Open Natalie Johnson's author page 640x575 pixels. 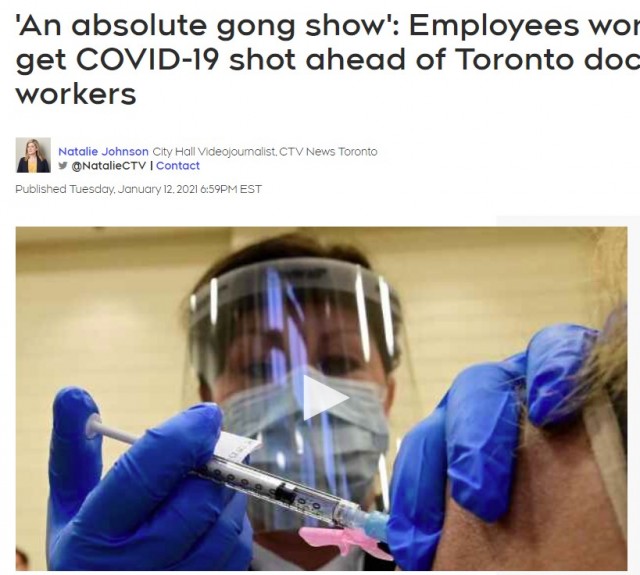103,151
